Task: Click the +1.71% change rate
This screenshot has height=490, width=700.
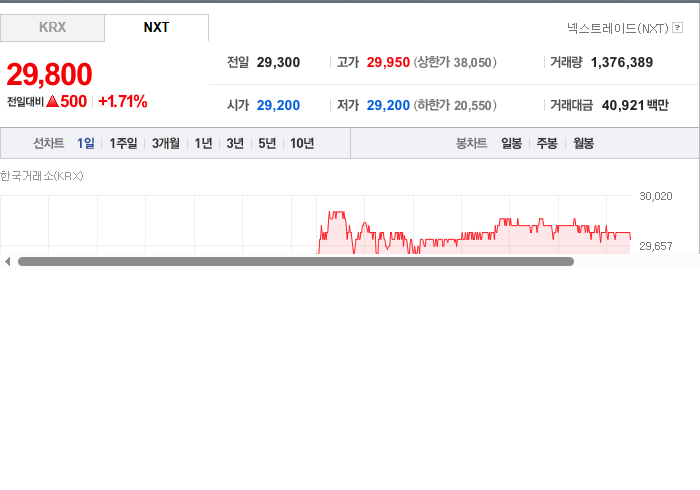Action: (123, 101)
